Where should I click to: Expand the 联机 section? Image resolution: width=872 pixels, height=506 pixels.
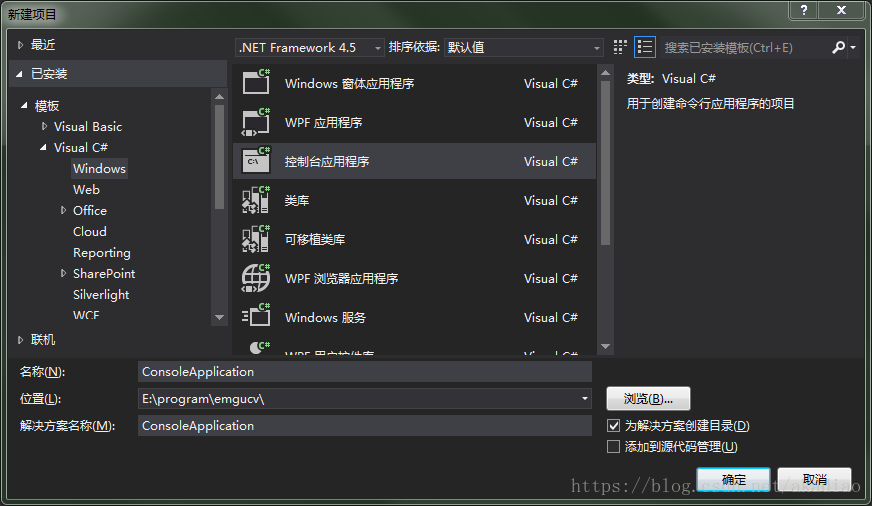[21, 340]
